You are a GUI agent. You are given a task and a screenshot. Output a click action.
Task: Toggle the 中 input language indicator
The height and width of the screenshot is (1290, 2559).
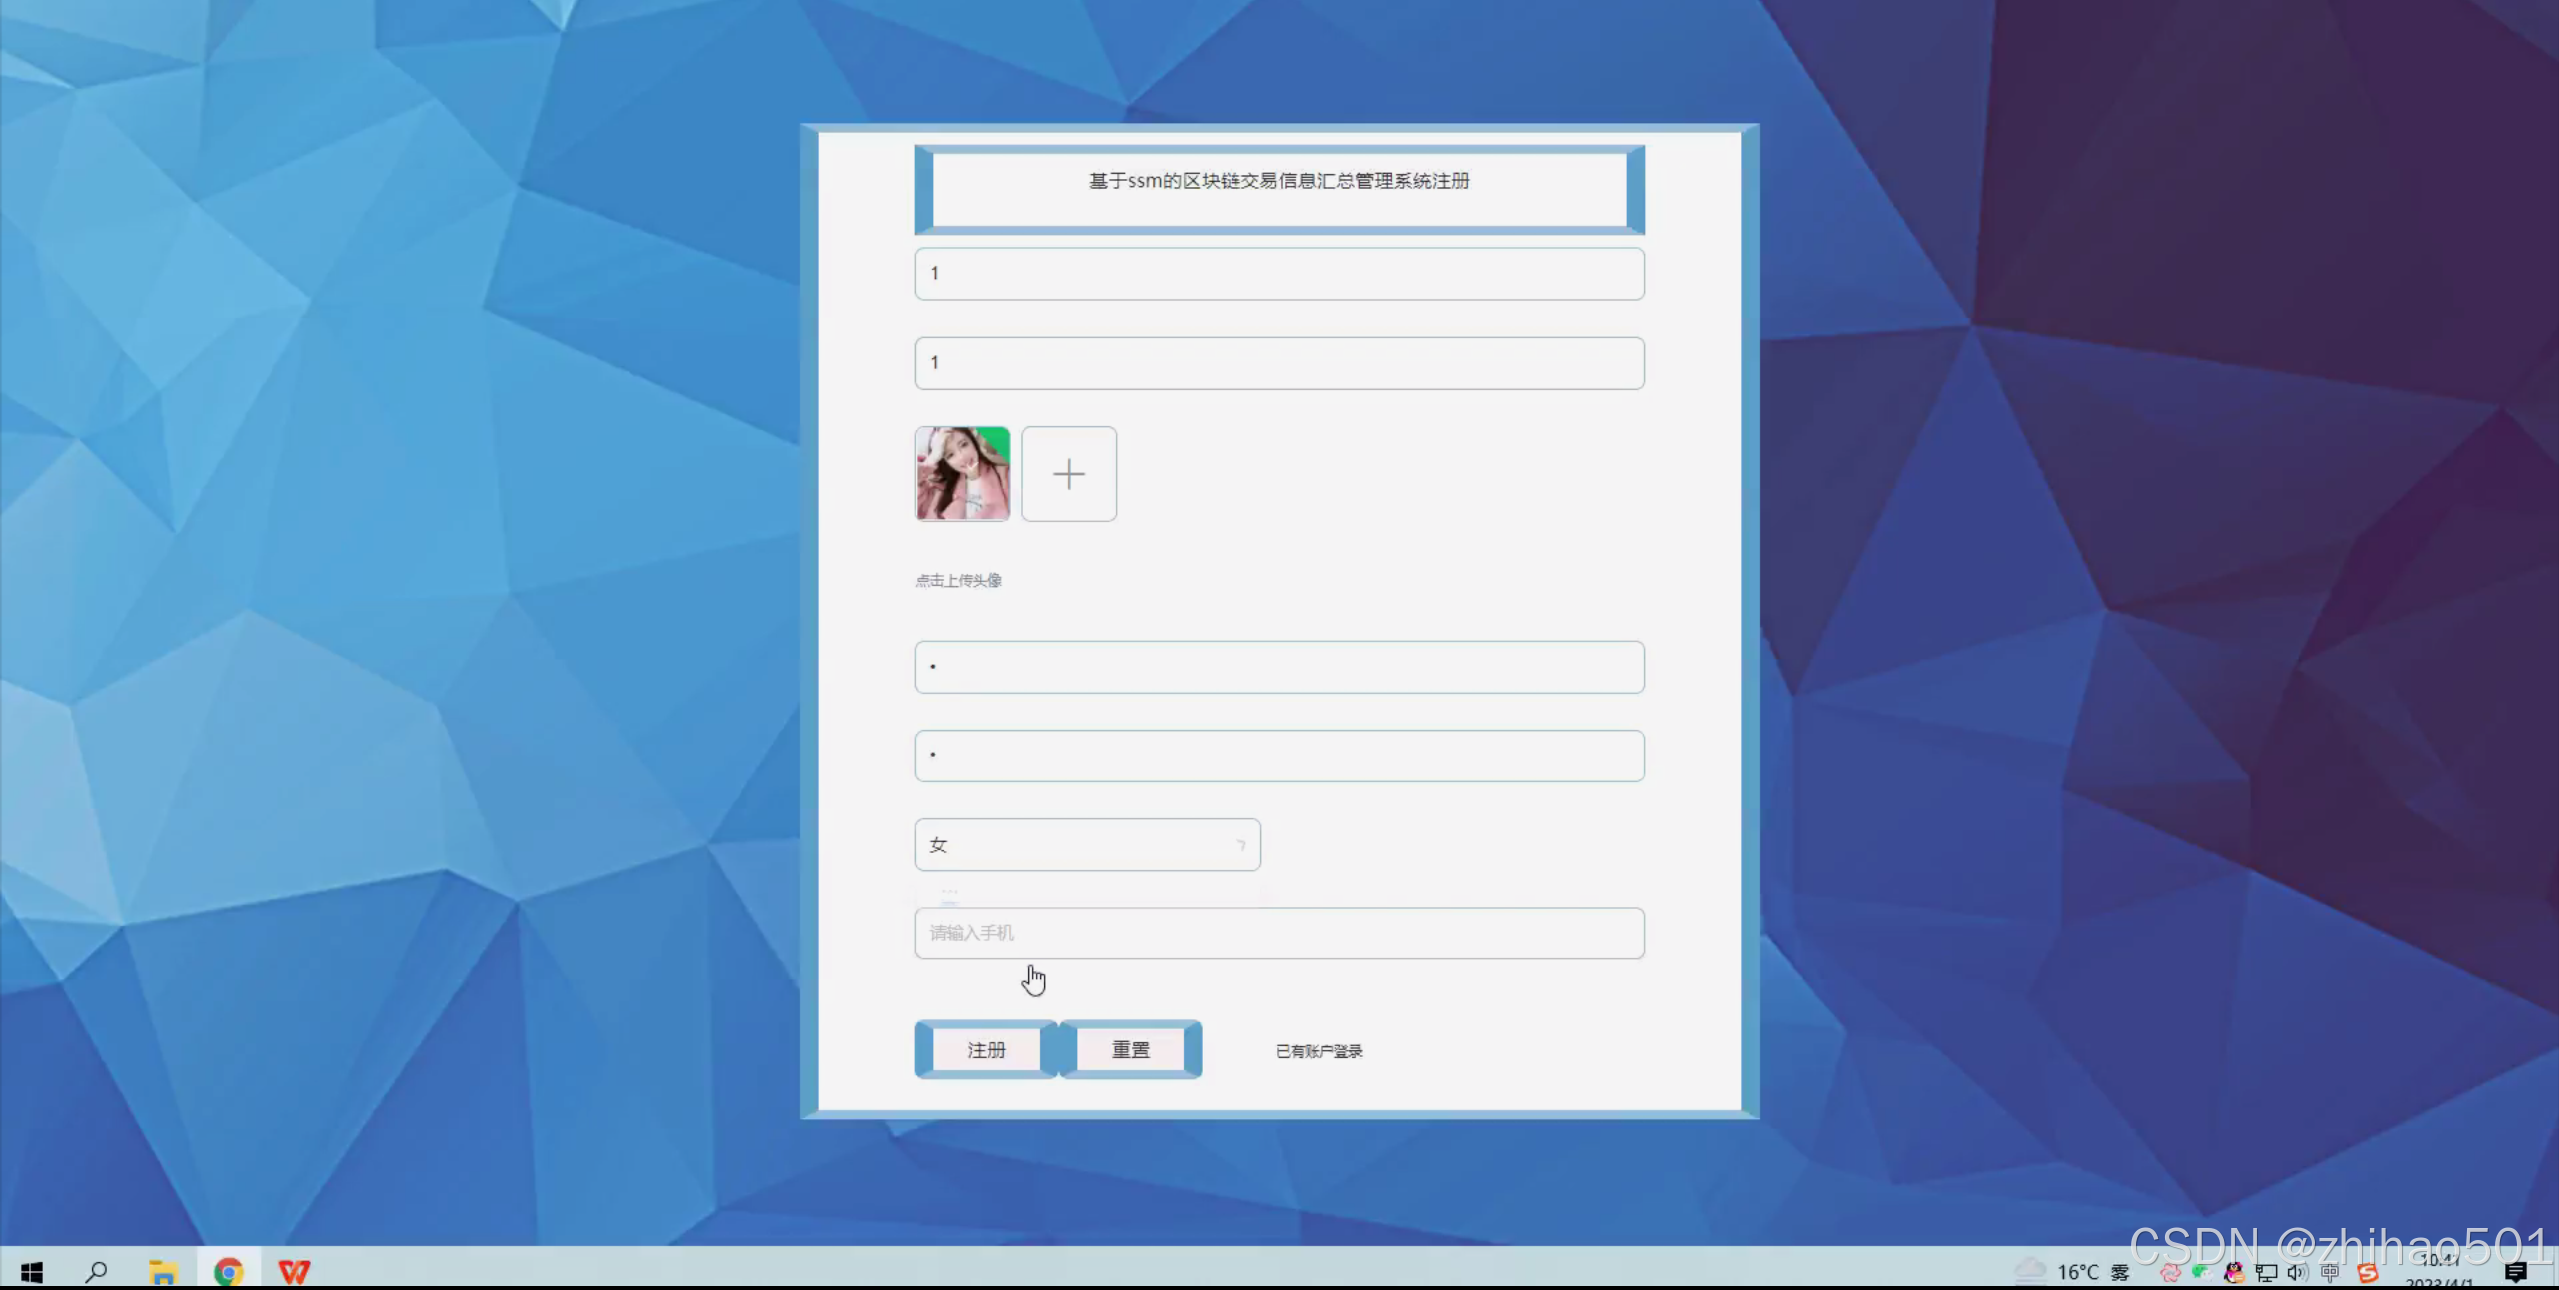[2330, 1272]
